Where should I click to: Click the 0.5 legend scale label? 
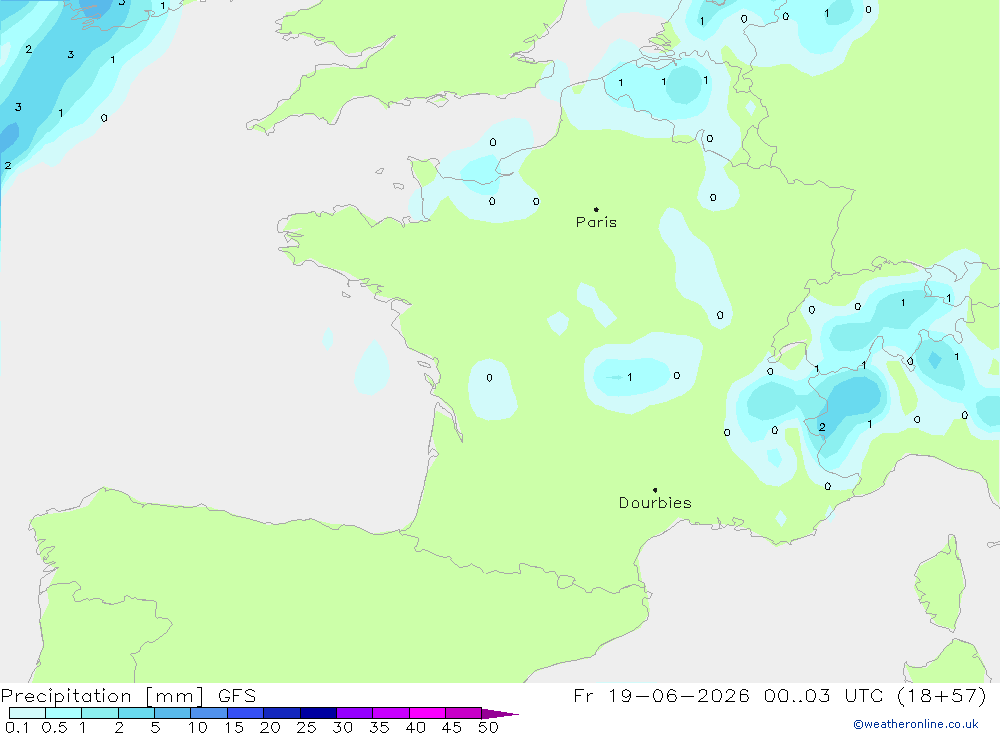54,727
